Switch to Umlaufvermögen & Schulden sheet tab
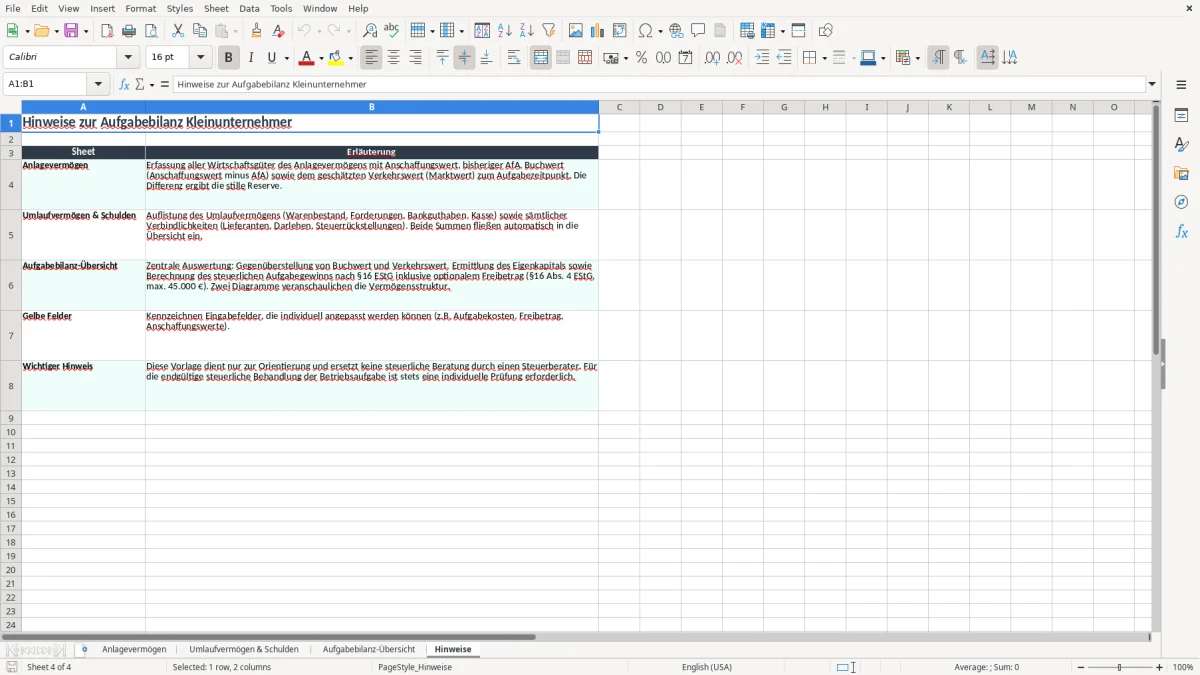The height and width of the screenshot is (675, 1200). click(244, 649)
